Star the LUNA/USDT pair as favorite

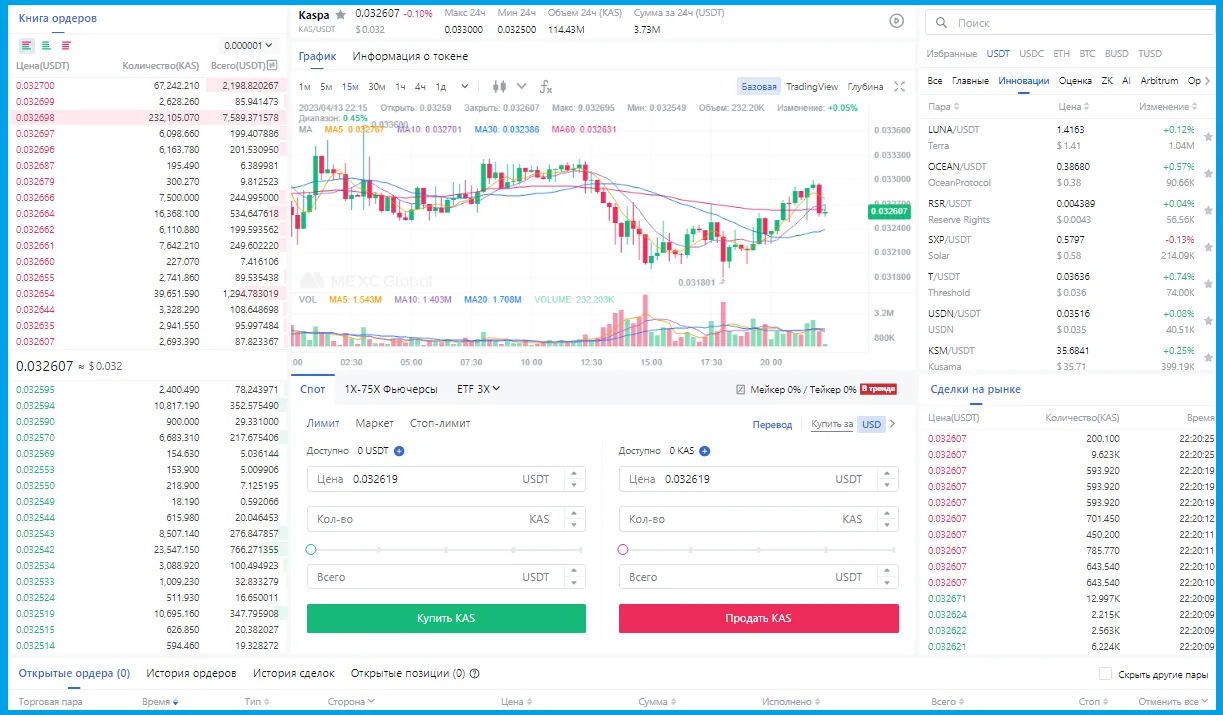1208,136
